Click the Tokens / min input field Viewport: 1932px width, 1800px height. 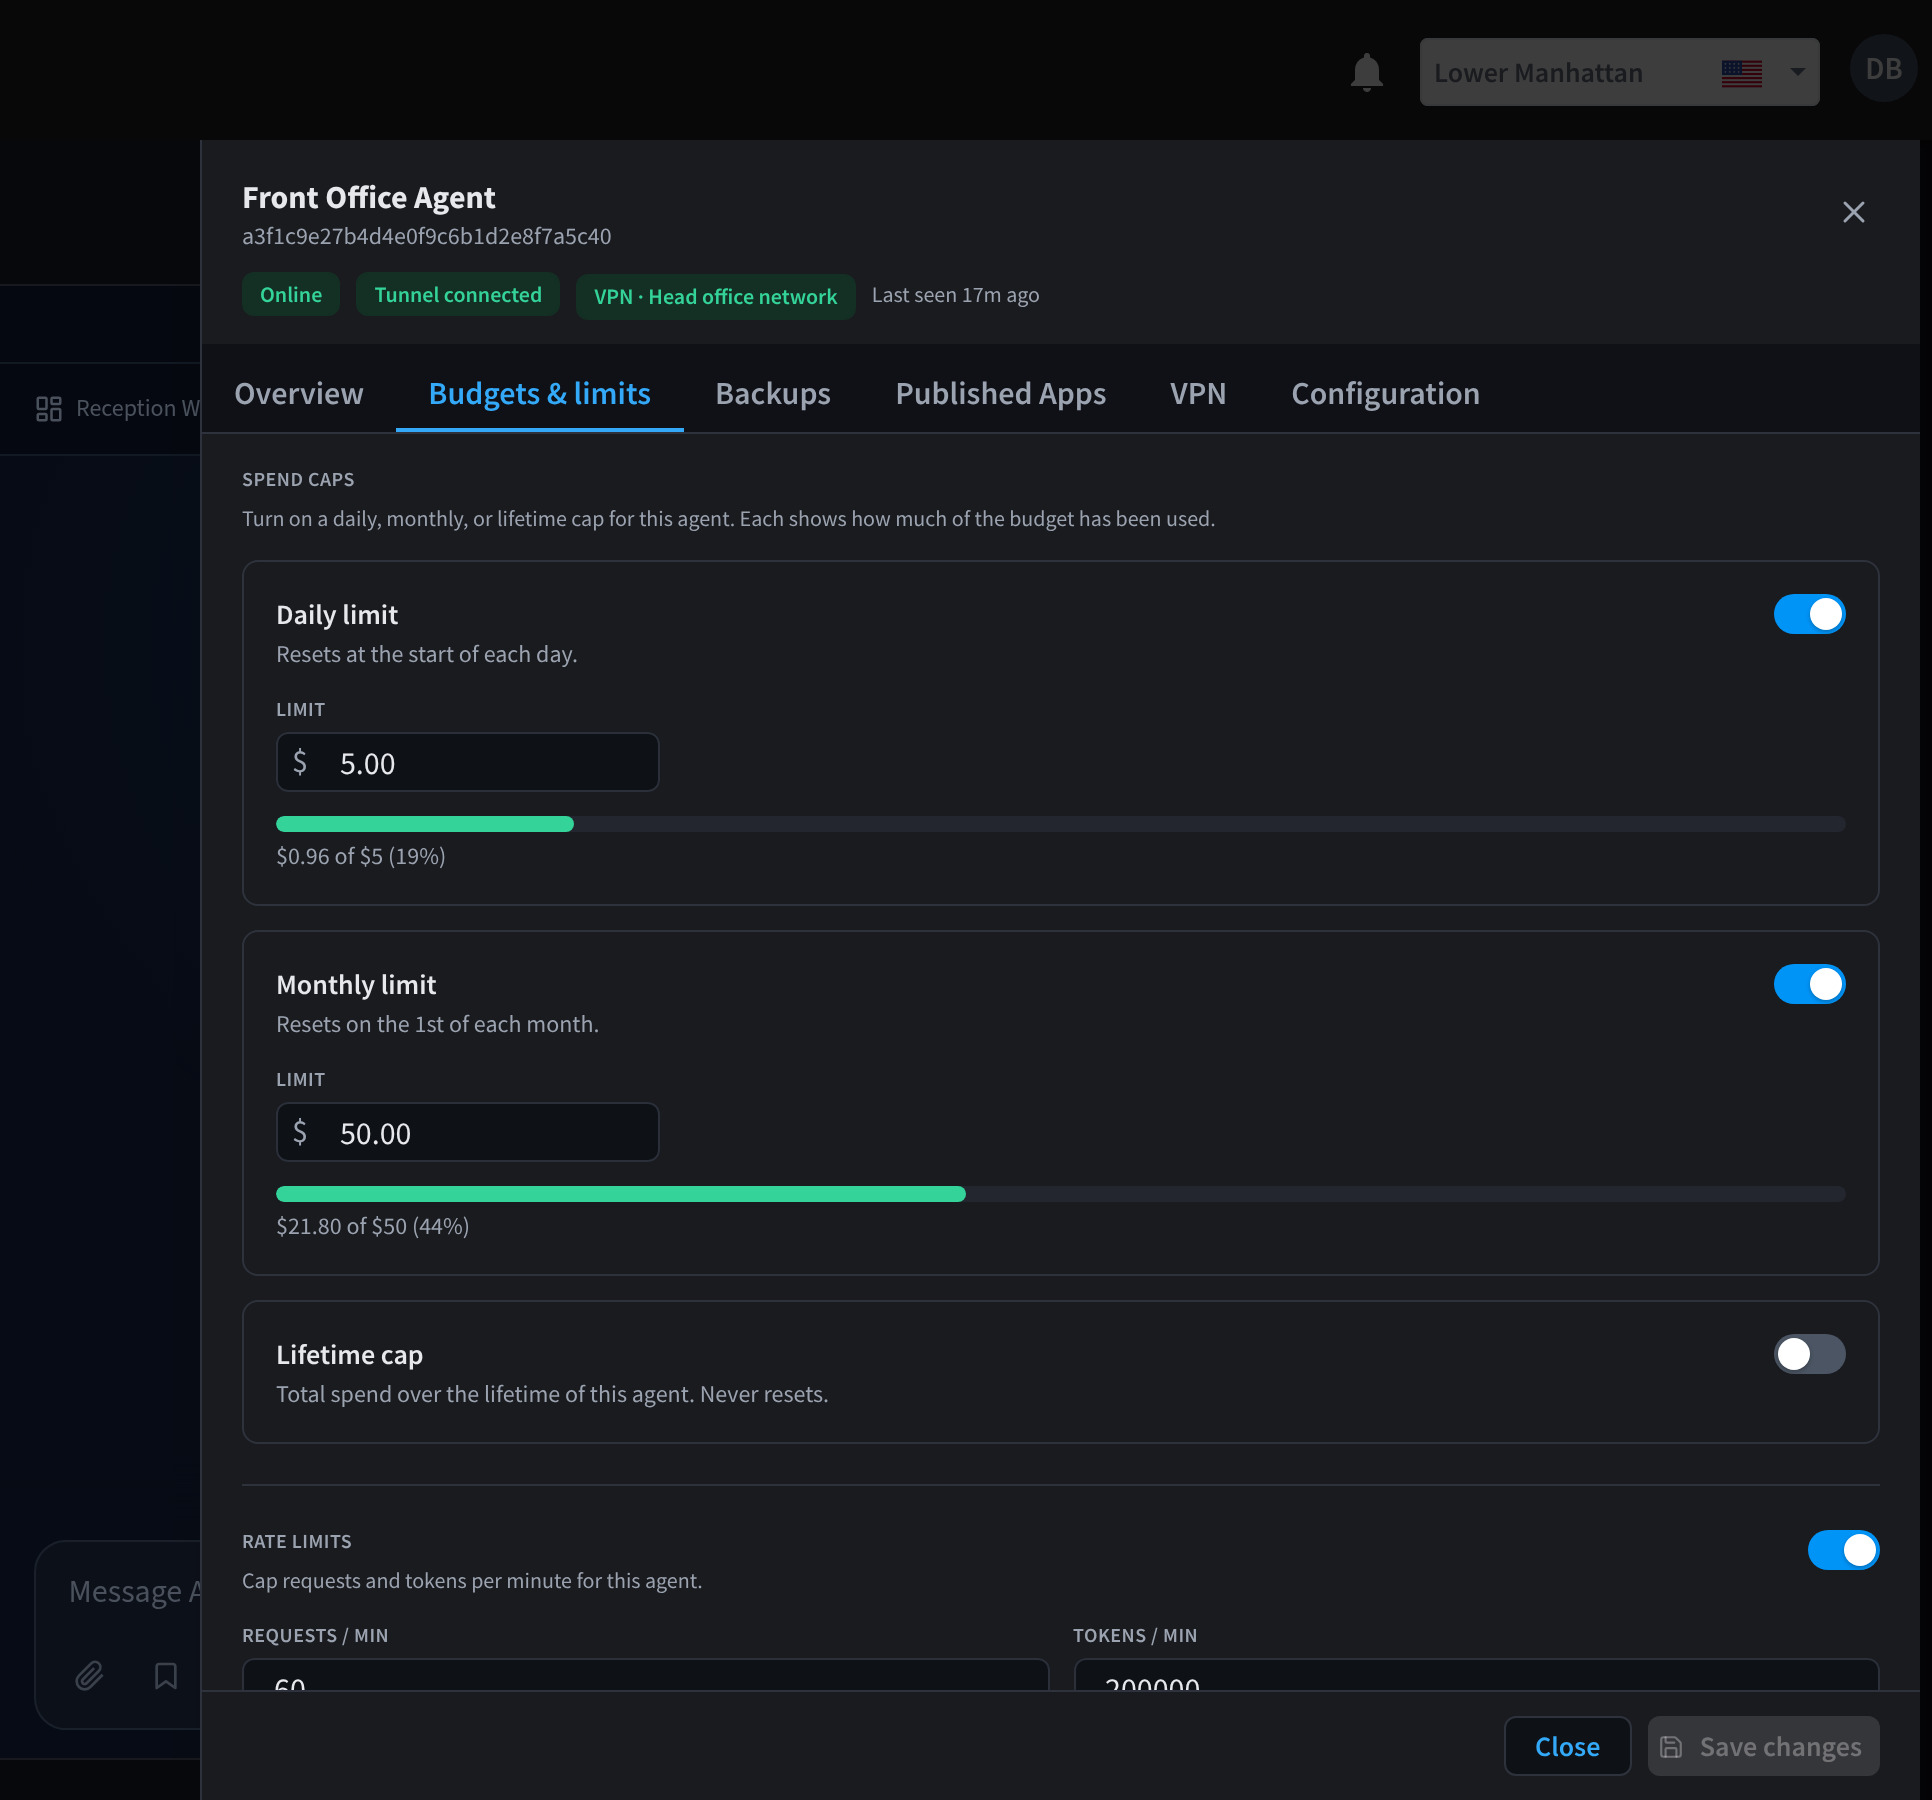click(1476, 1676)
